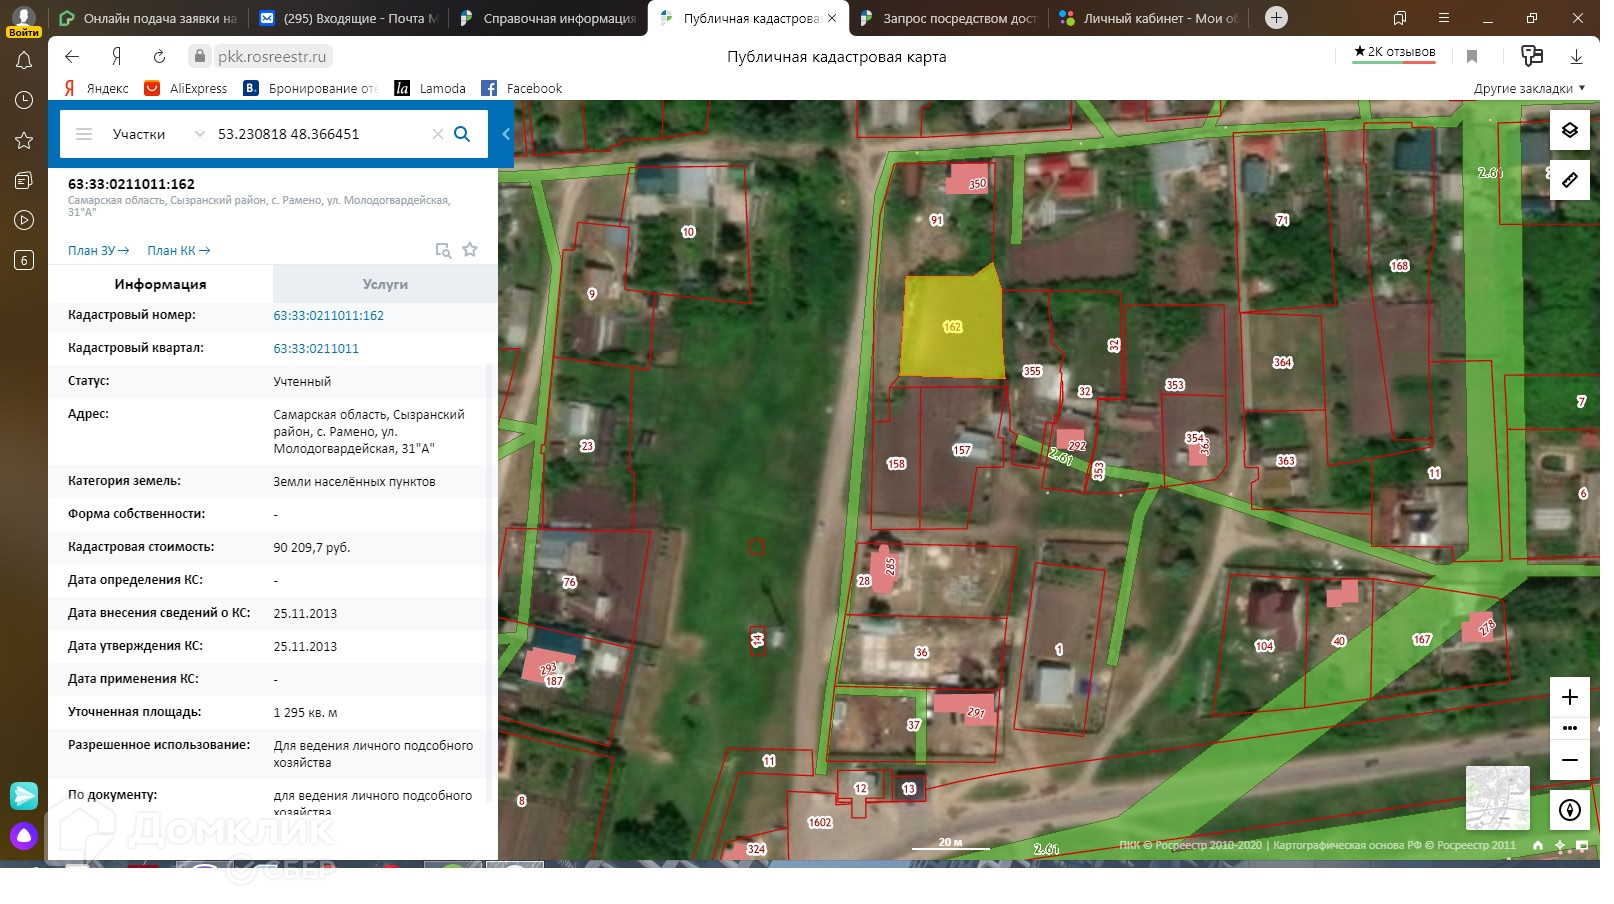Toggle the browser bookmark flag icon
The image size is (1614, 904).
[x=1472, y=57]
